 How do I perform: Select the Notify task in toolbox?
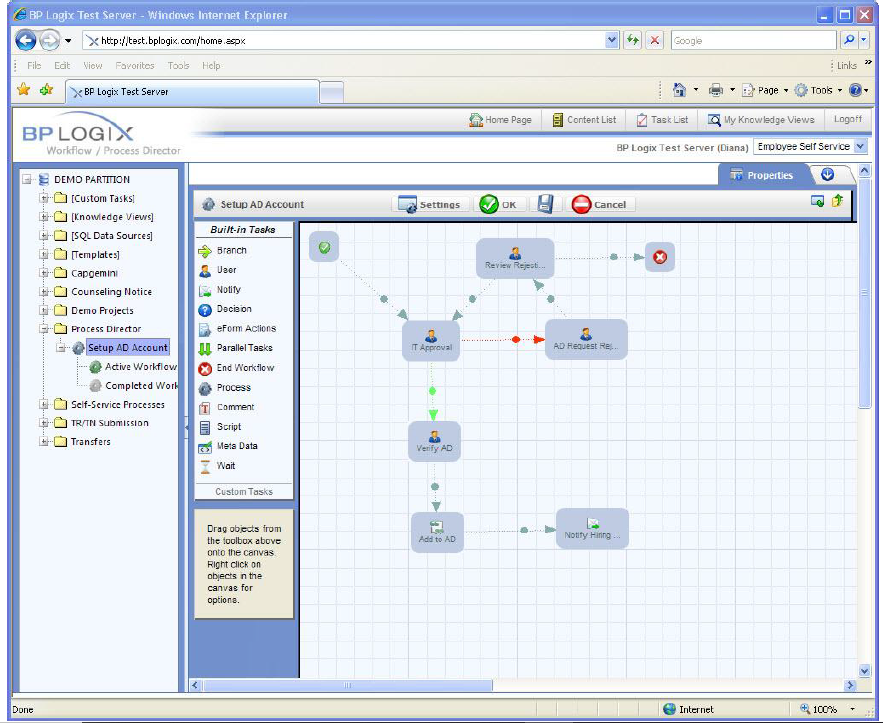pyautogui.click(x=220, y=290)
